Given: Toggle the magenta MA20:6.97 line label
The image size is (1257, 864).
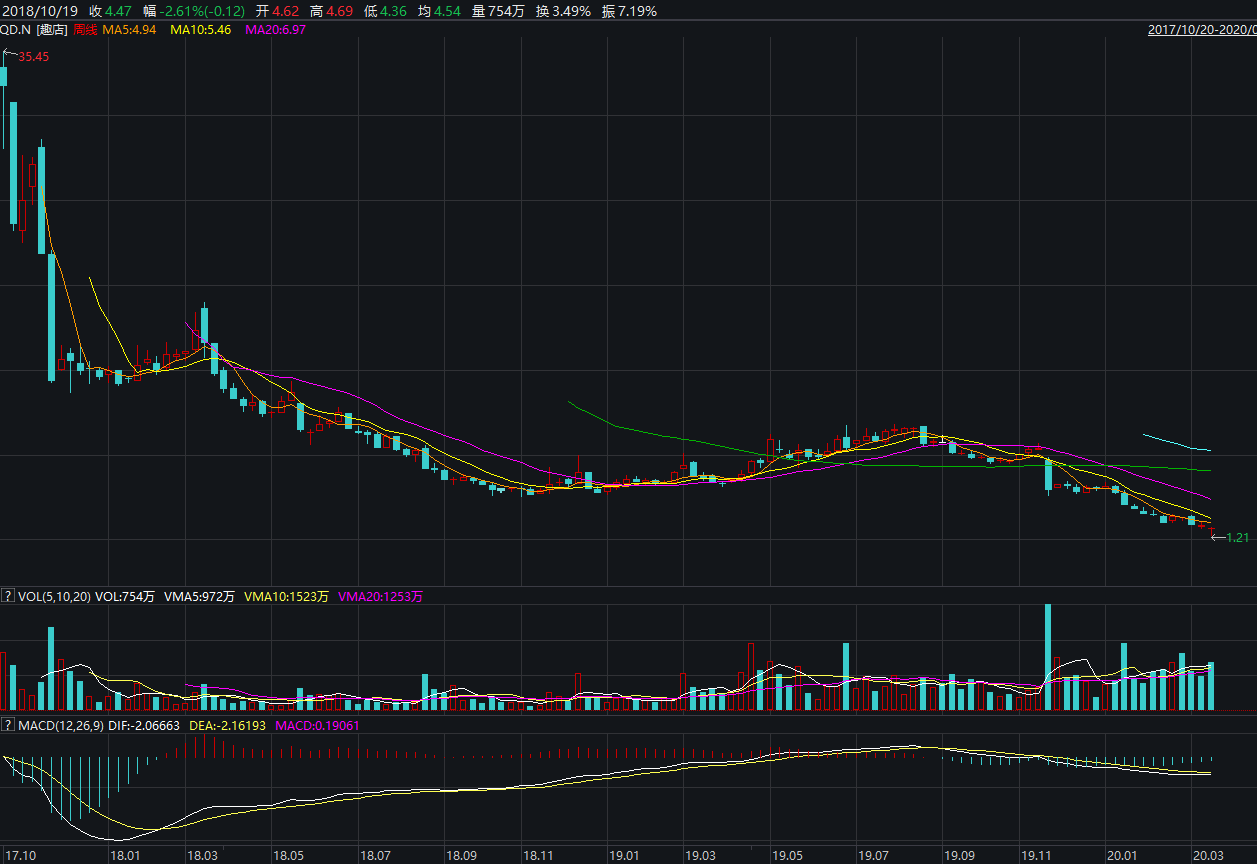Looking at the screenshot, I should tap(275, 30).
